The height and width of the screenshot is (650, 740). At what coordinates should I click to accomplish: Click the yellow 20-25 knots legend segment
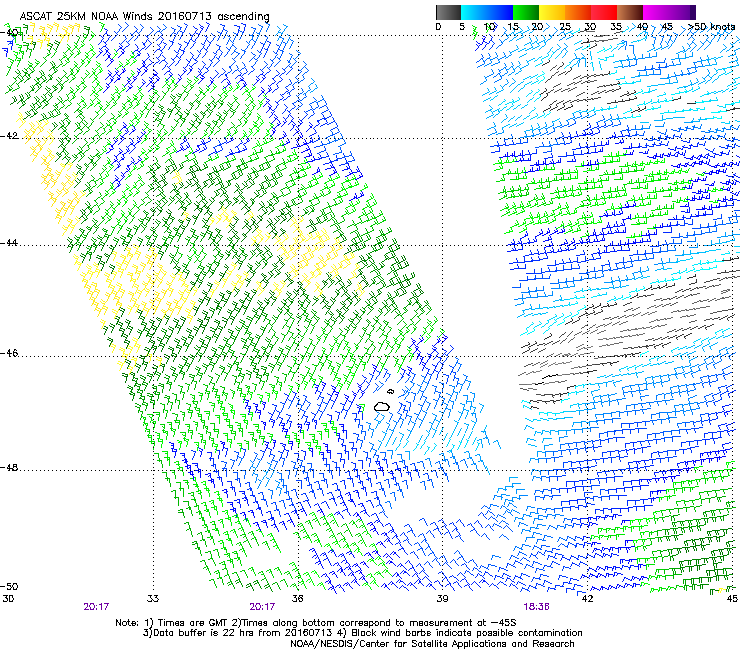(x=552, y=12)
